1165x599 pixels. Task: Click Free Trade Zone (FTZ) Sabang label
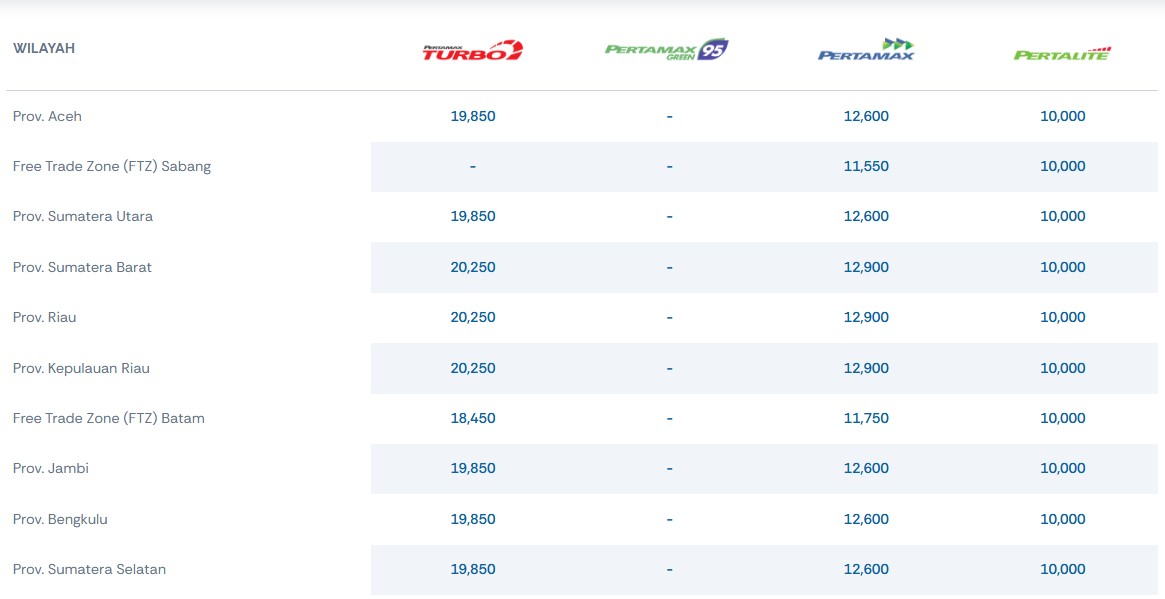pyautogui.click(x=112, y=166)
